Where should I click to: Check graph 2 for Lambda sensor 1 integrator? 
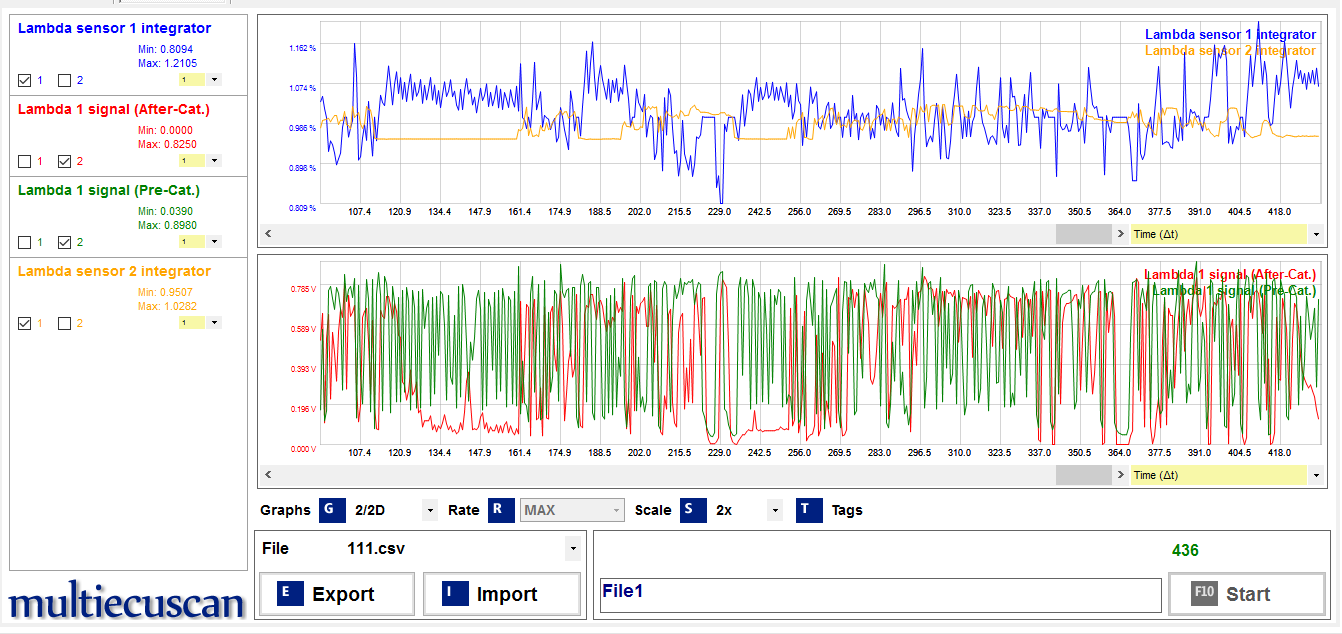tap(64, 80)
